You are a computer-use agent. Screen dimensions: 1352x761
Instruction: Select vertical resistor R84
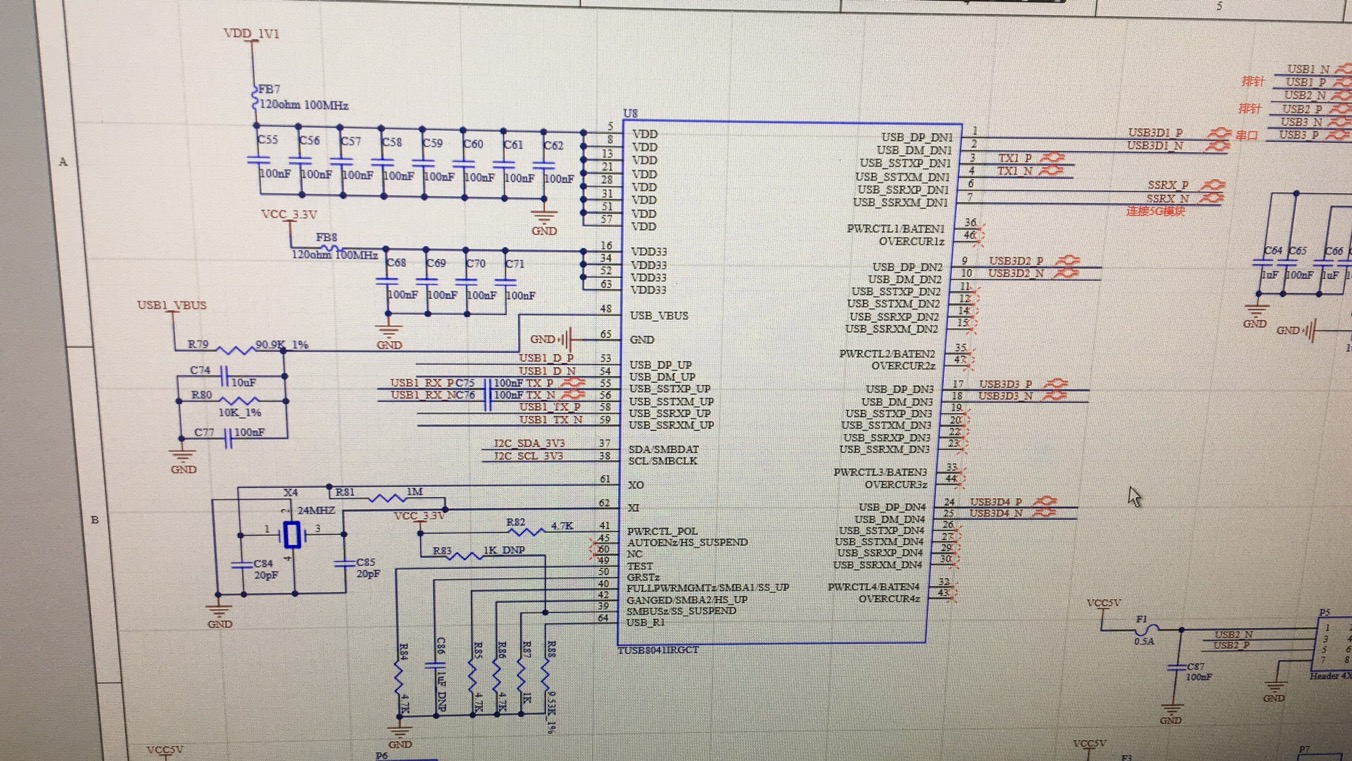point(401,679)
